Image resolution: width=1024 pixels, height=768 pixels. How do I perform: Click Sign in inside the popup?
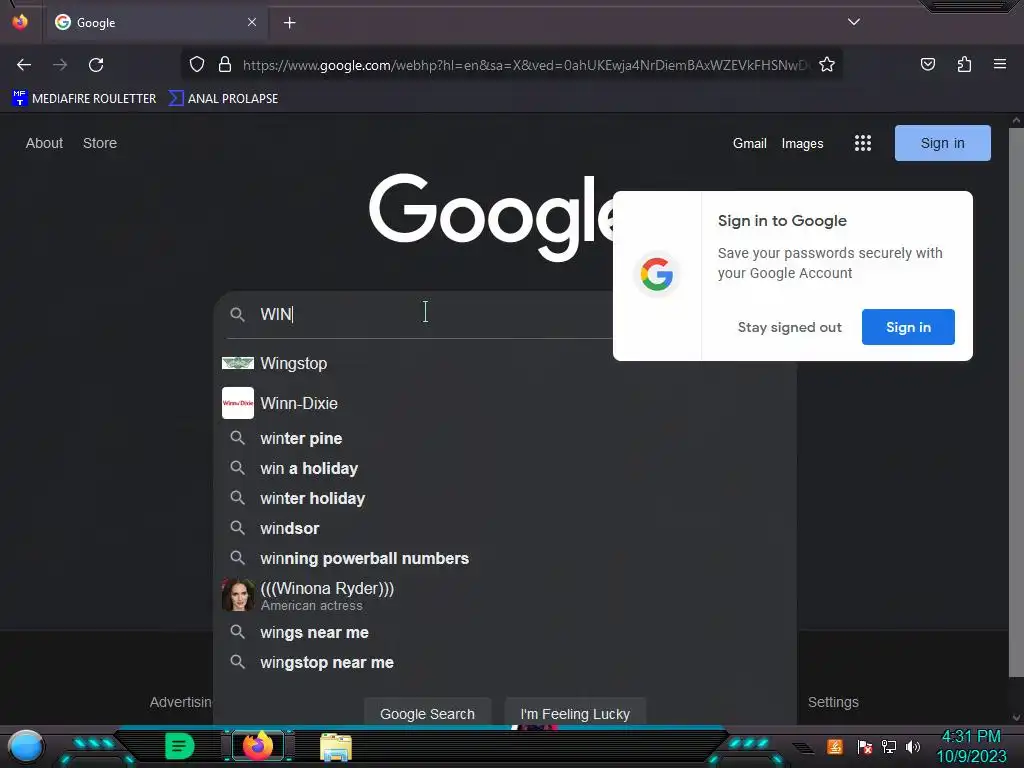click(x=908, y=327)
